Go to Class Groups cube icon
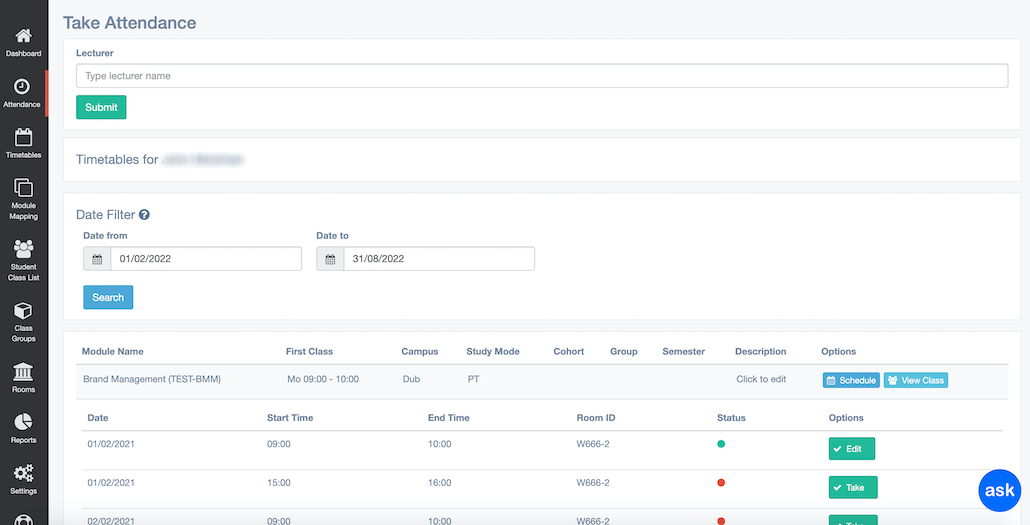The height and width of the screenshot is (525, 1030). (23, 311)
